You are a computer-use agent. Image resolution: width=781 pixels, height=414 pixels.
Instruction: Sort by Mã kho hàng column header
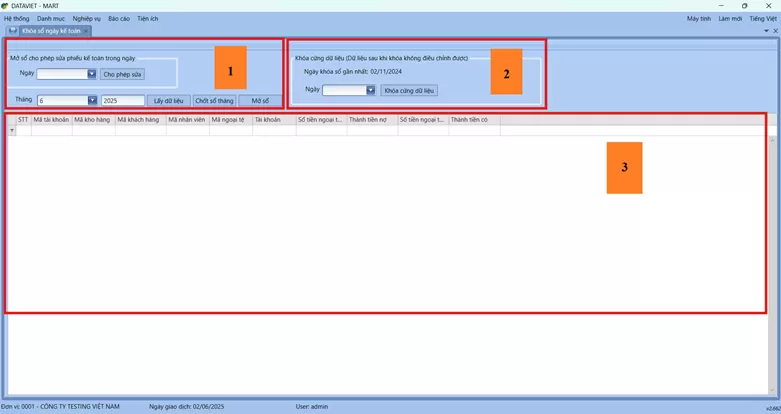(x=93, y=120)
